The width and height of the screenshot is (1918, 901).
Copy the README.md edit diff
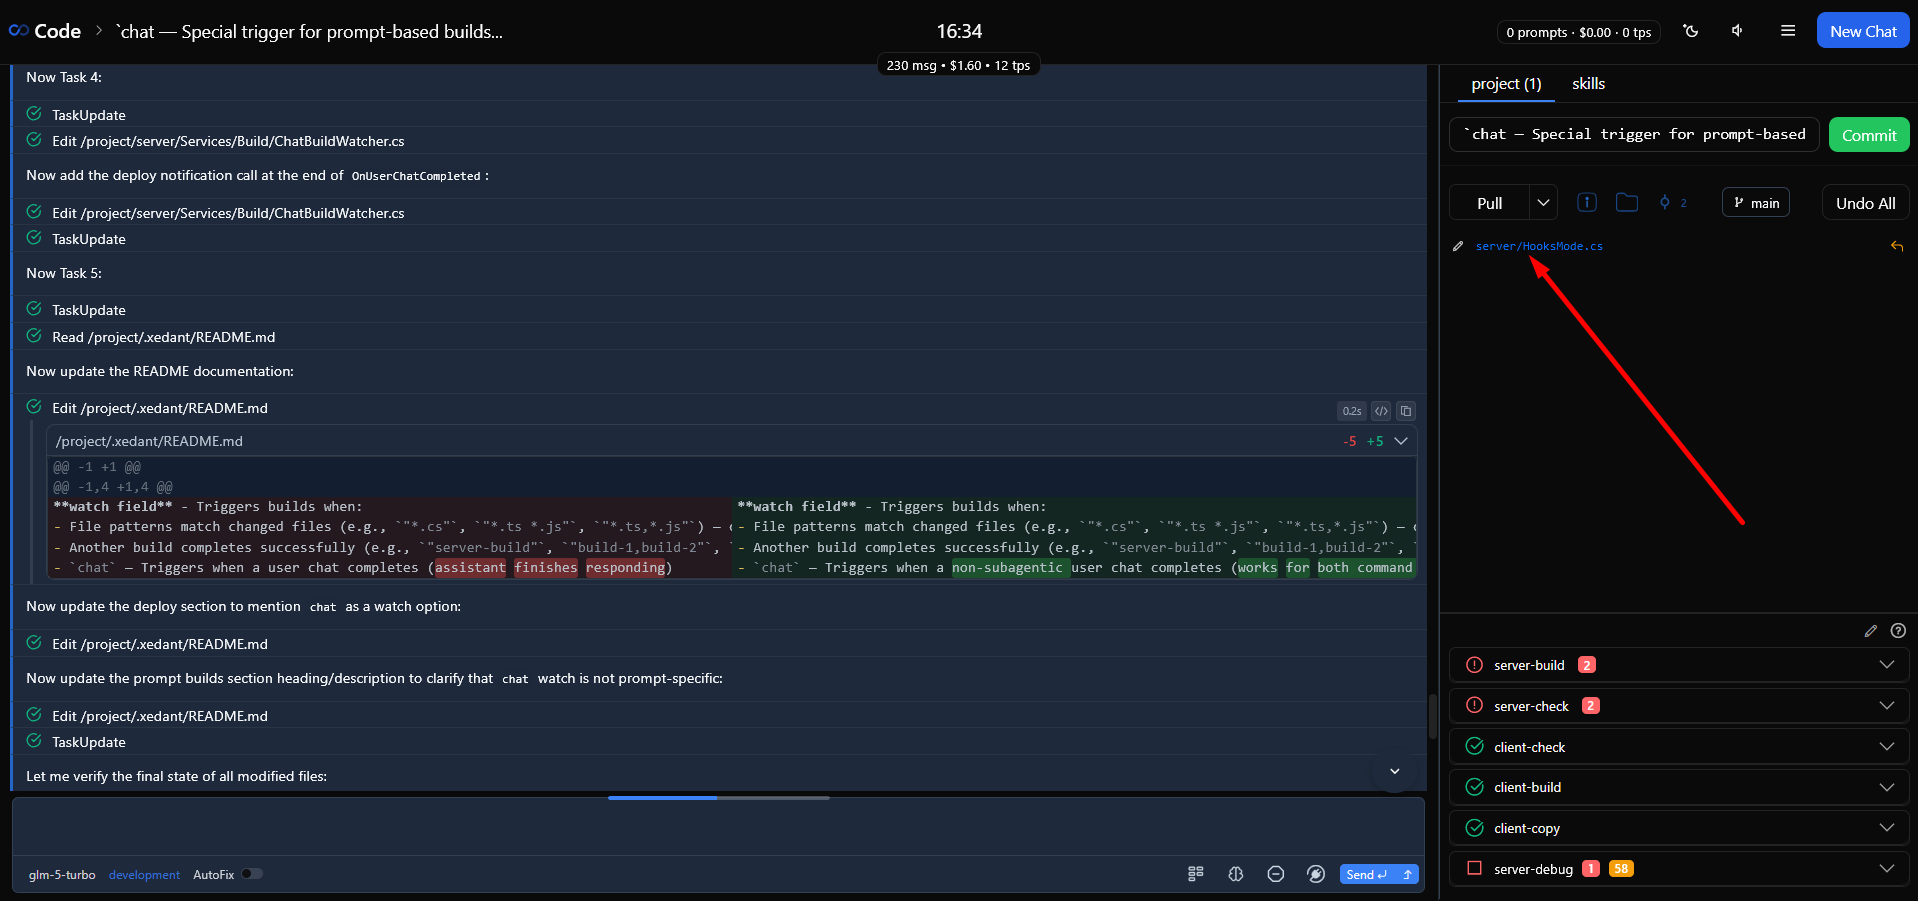pyautogui.click(x=1406, y=411)
